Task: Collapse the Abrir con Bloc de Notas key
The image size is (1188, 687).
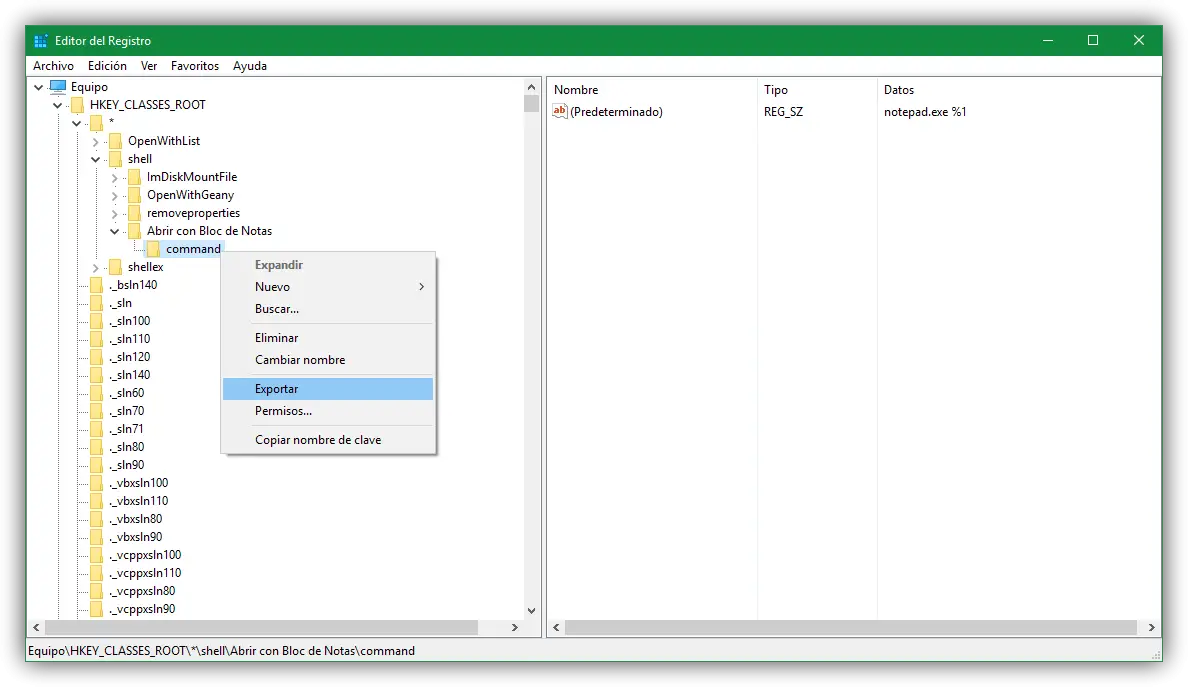Action: click(x=114, y=232)
